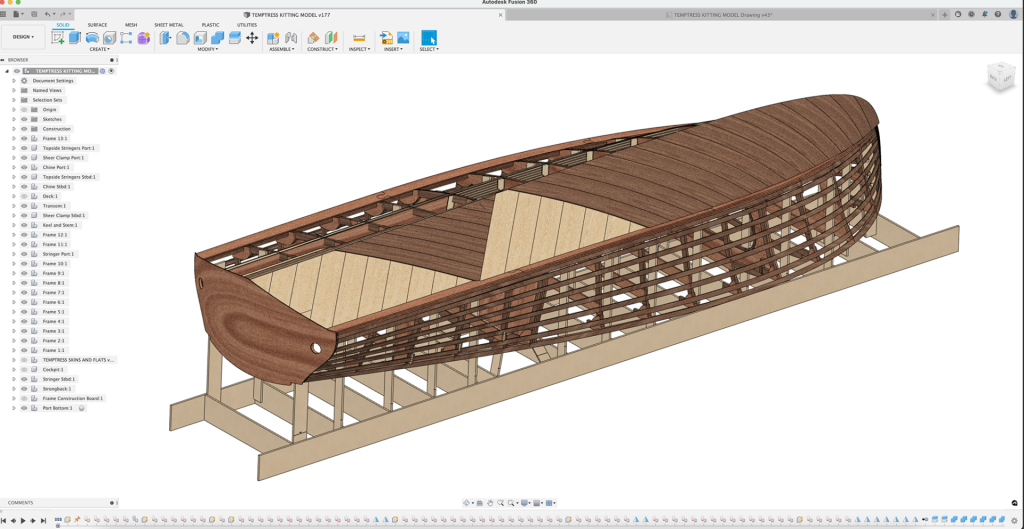Toggle visibility of Transom:1

[24, 206]
